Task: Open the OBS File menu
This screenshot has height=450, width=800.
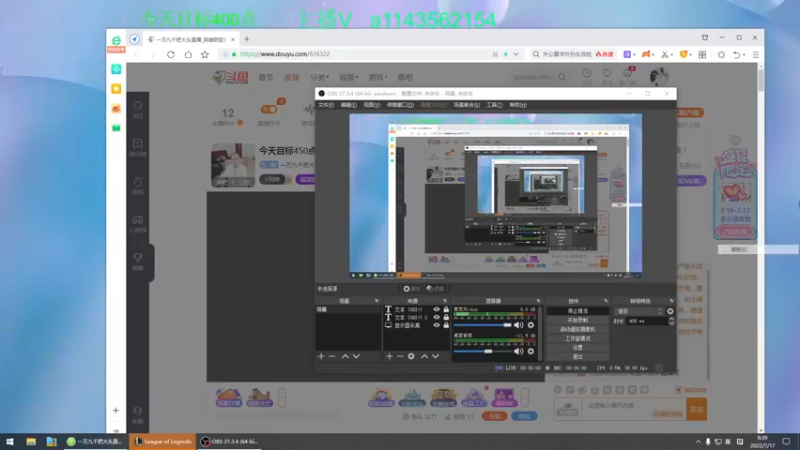Action: pyautogui.click(x=326, y=105)
